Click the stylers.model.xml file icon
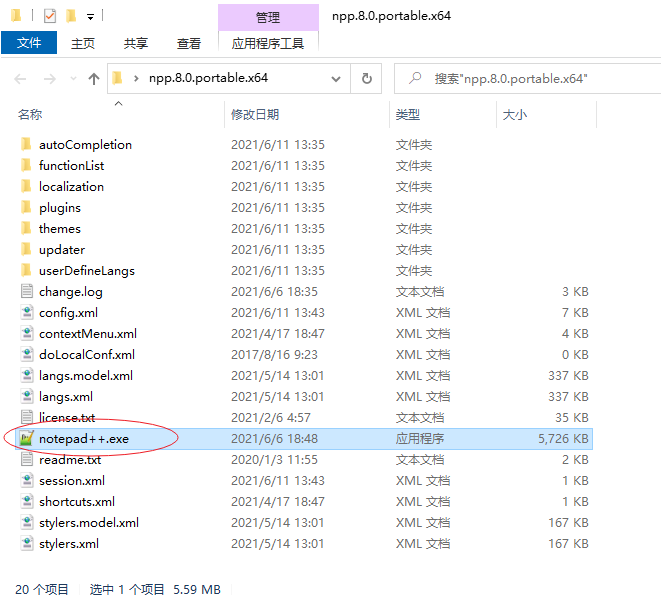This screenshot has width=661, height=602. pyautogui.click(x=27, y=523)
